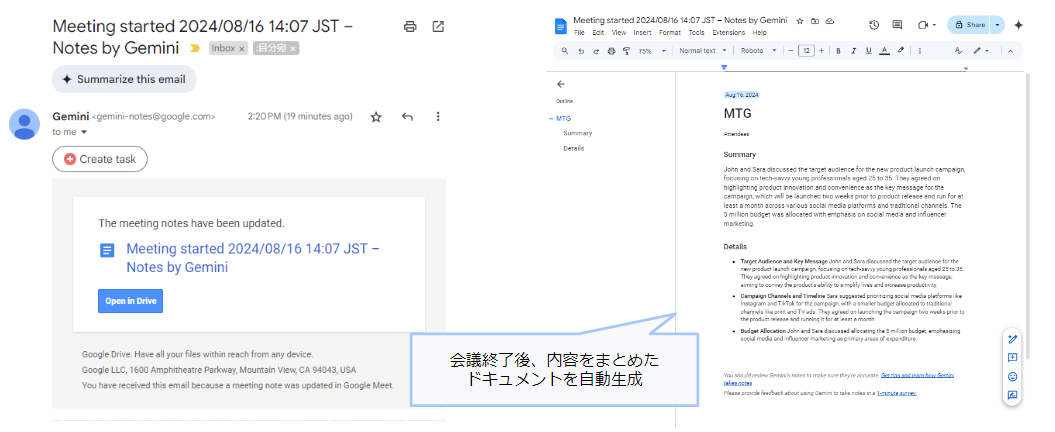Open the editing mode pencil dropdown
This screenshot has width=1055, height=432.
tap(981, 50)
